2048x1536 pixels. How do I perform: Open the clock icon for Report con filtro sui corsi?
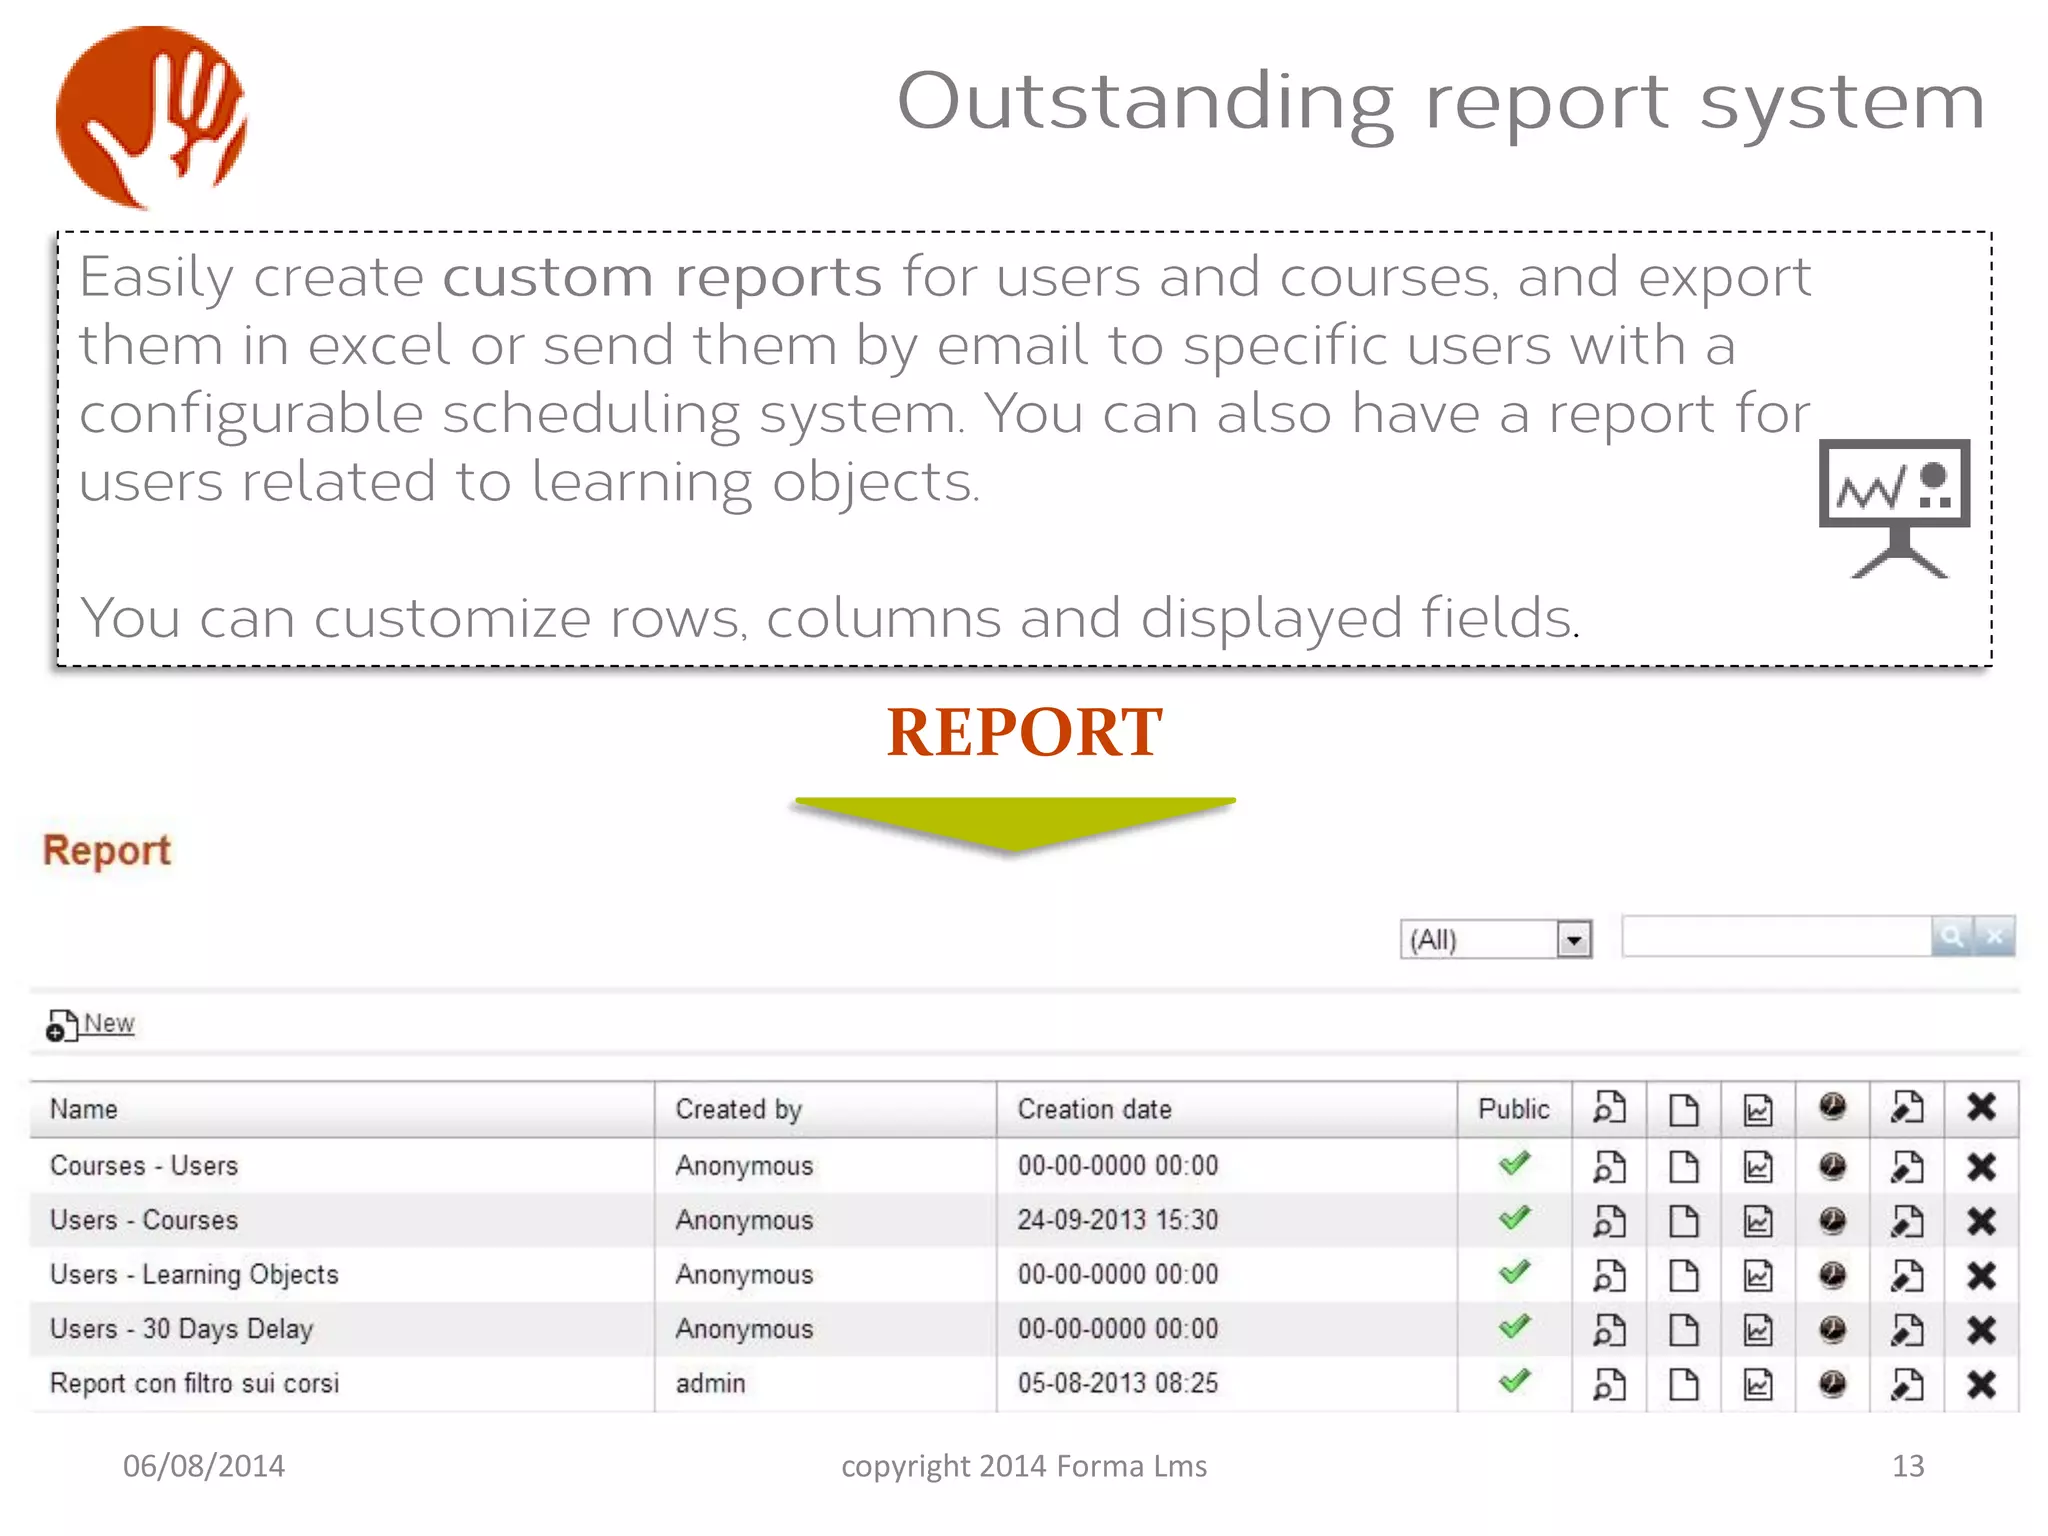1832,1384
